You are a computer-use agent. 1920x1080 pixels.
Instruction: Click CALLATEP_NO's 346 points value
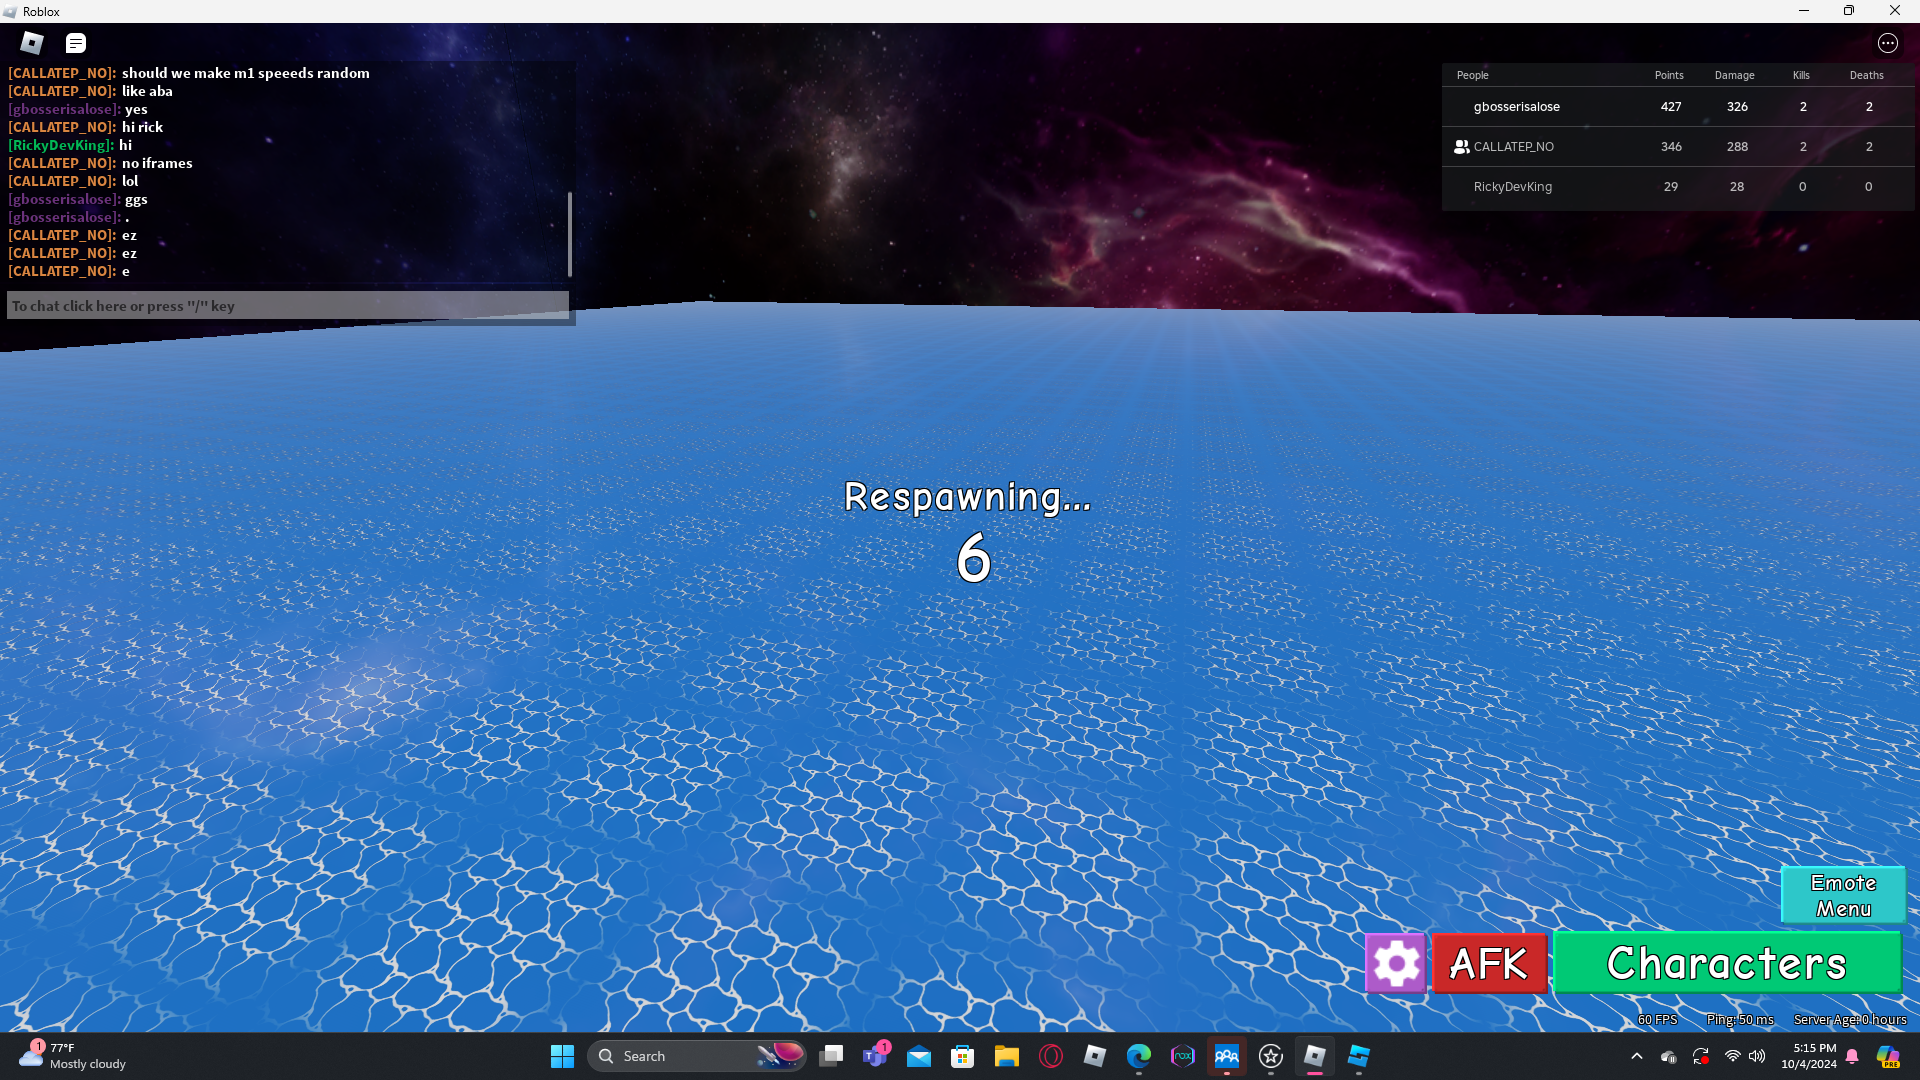1671,147
